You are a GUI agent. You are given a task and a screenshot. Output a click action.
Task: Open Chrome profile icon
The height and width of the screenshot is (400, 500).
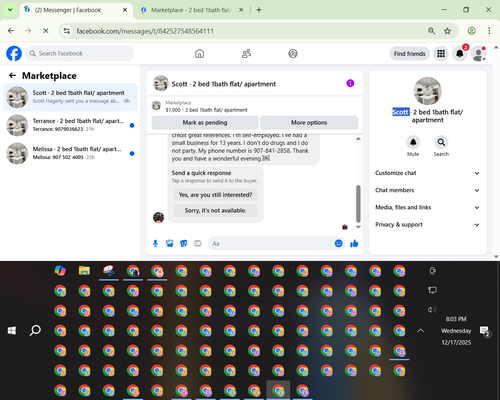pyautogui.click(x=471, y=31)
